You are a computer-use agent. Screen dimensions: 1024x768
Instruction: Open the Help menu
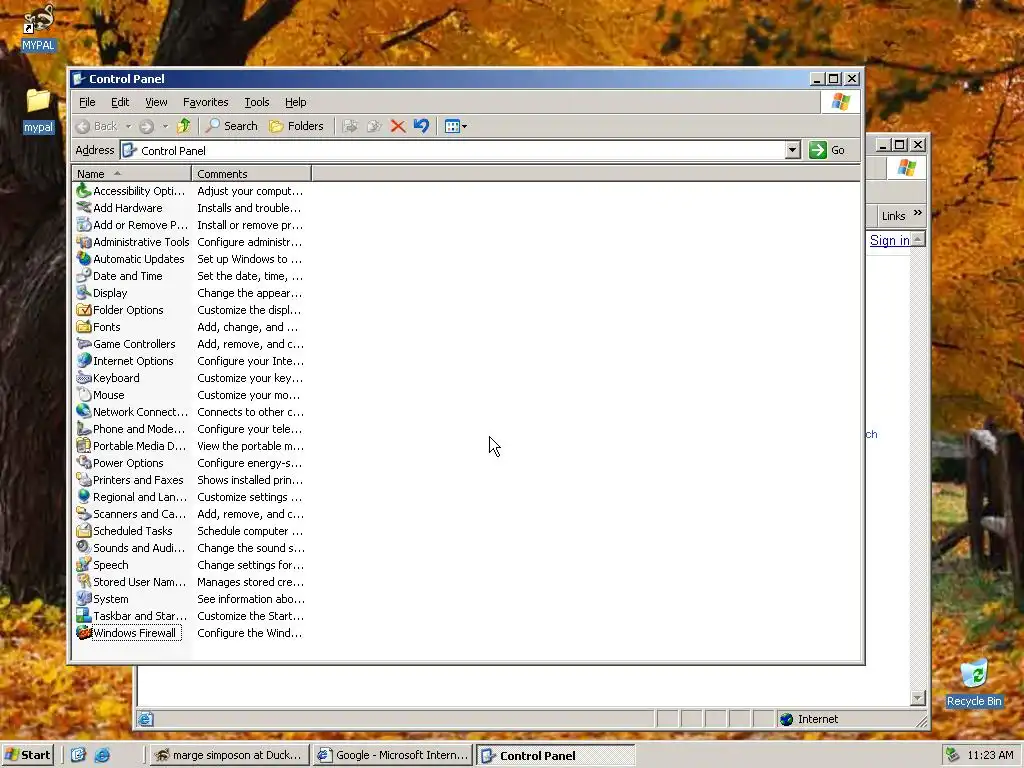[x=296, y=102]
